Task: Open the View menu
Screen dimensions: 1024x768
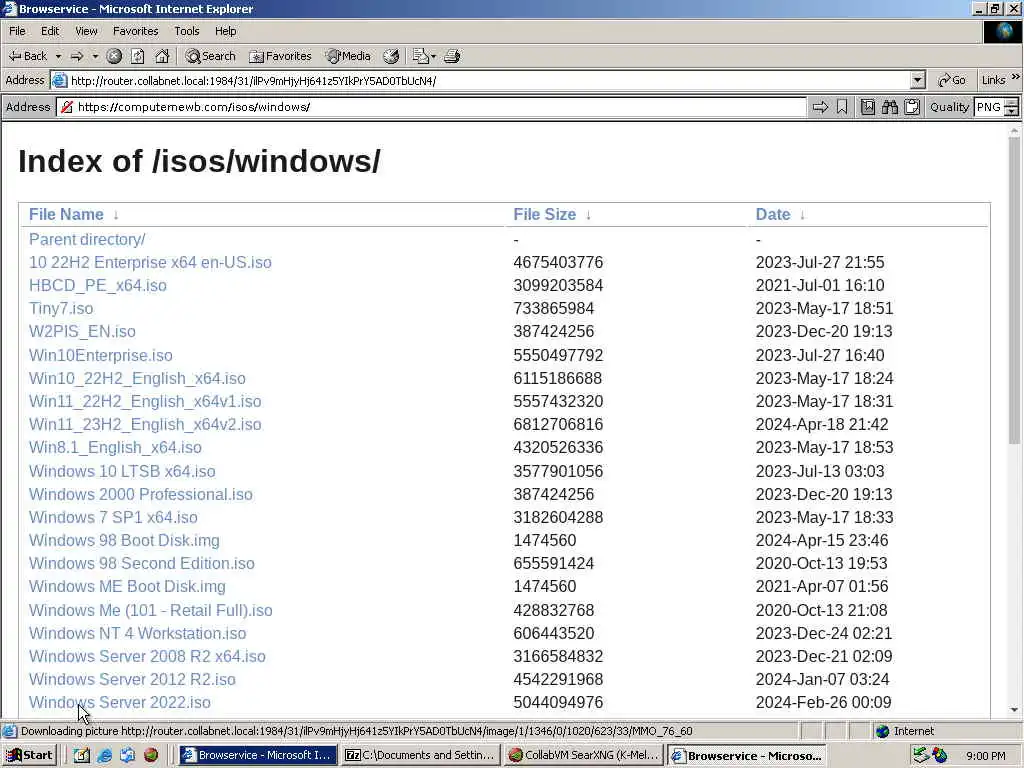Action: pyautogui.click(x=86, y=31)
